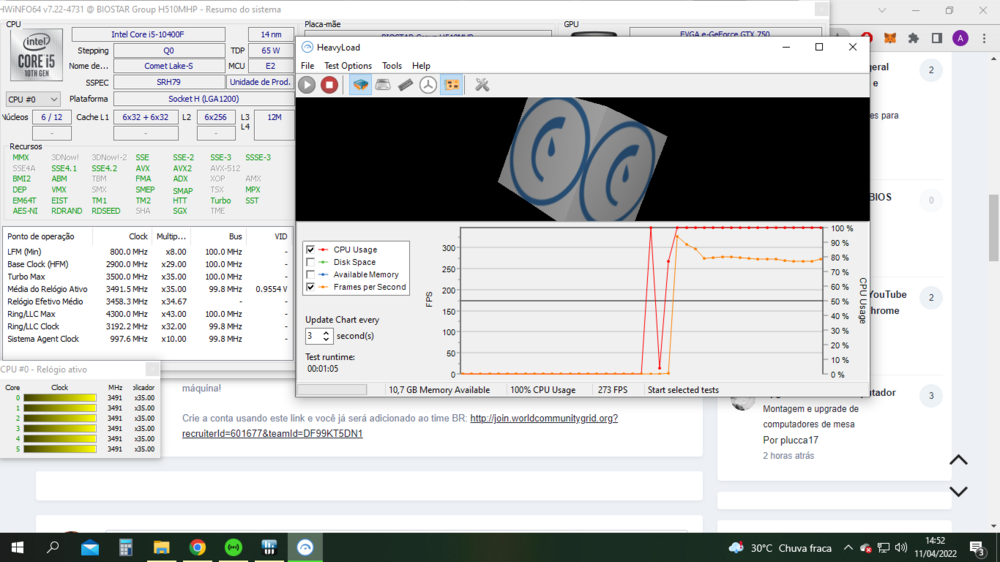1000x562 pixels.
Task: Enable the Disk Space chart checkbox
Action: (311, 262)
